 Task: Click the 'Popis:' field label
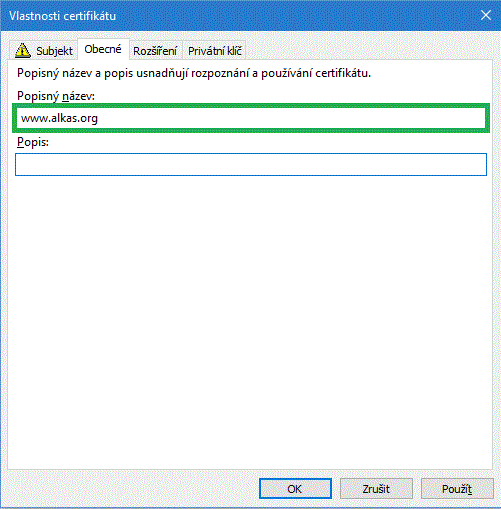[33, 142]
